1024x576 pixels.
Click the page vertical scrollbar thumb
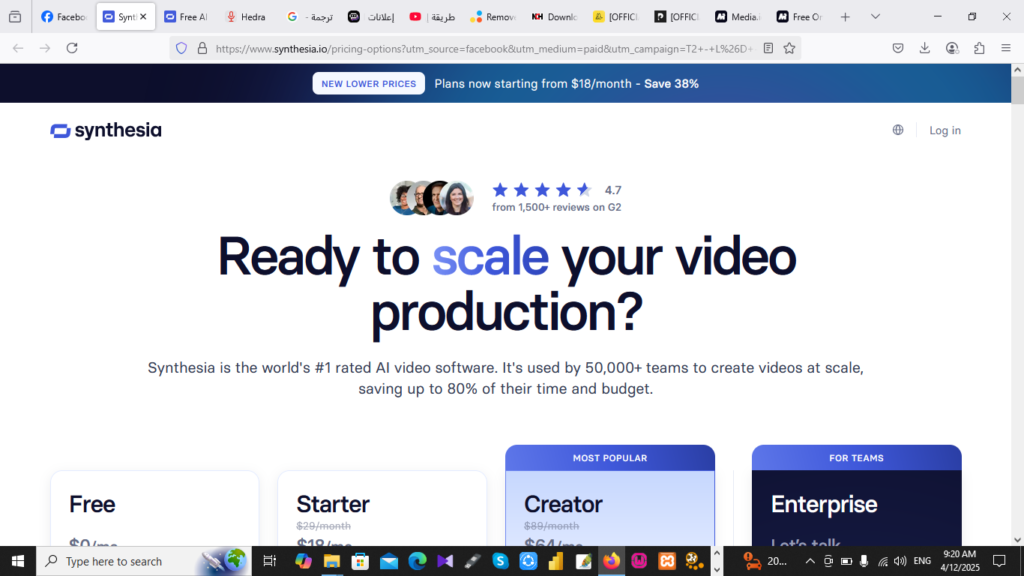coord(1017,89)
